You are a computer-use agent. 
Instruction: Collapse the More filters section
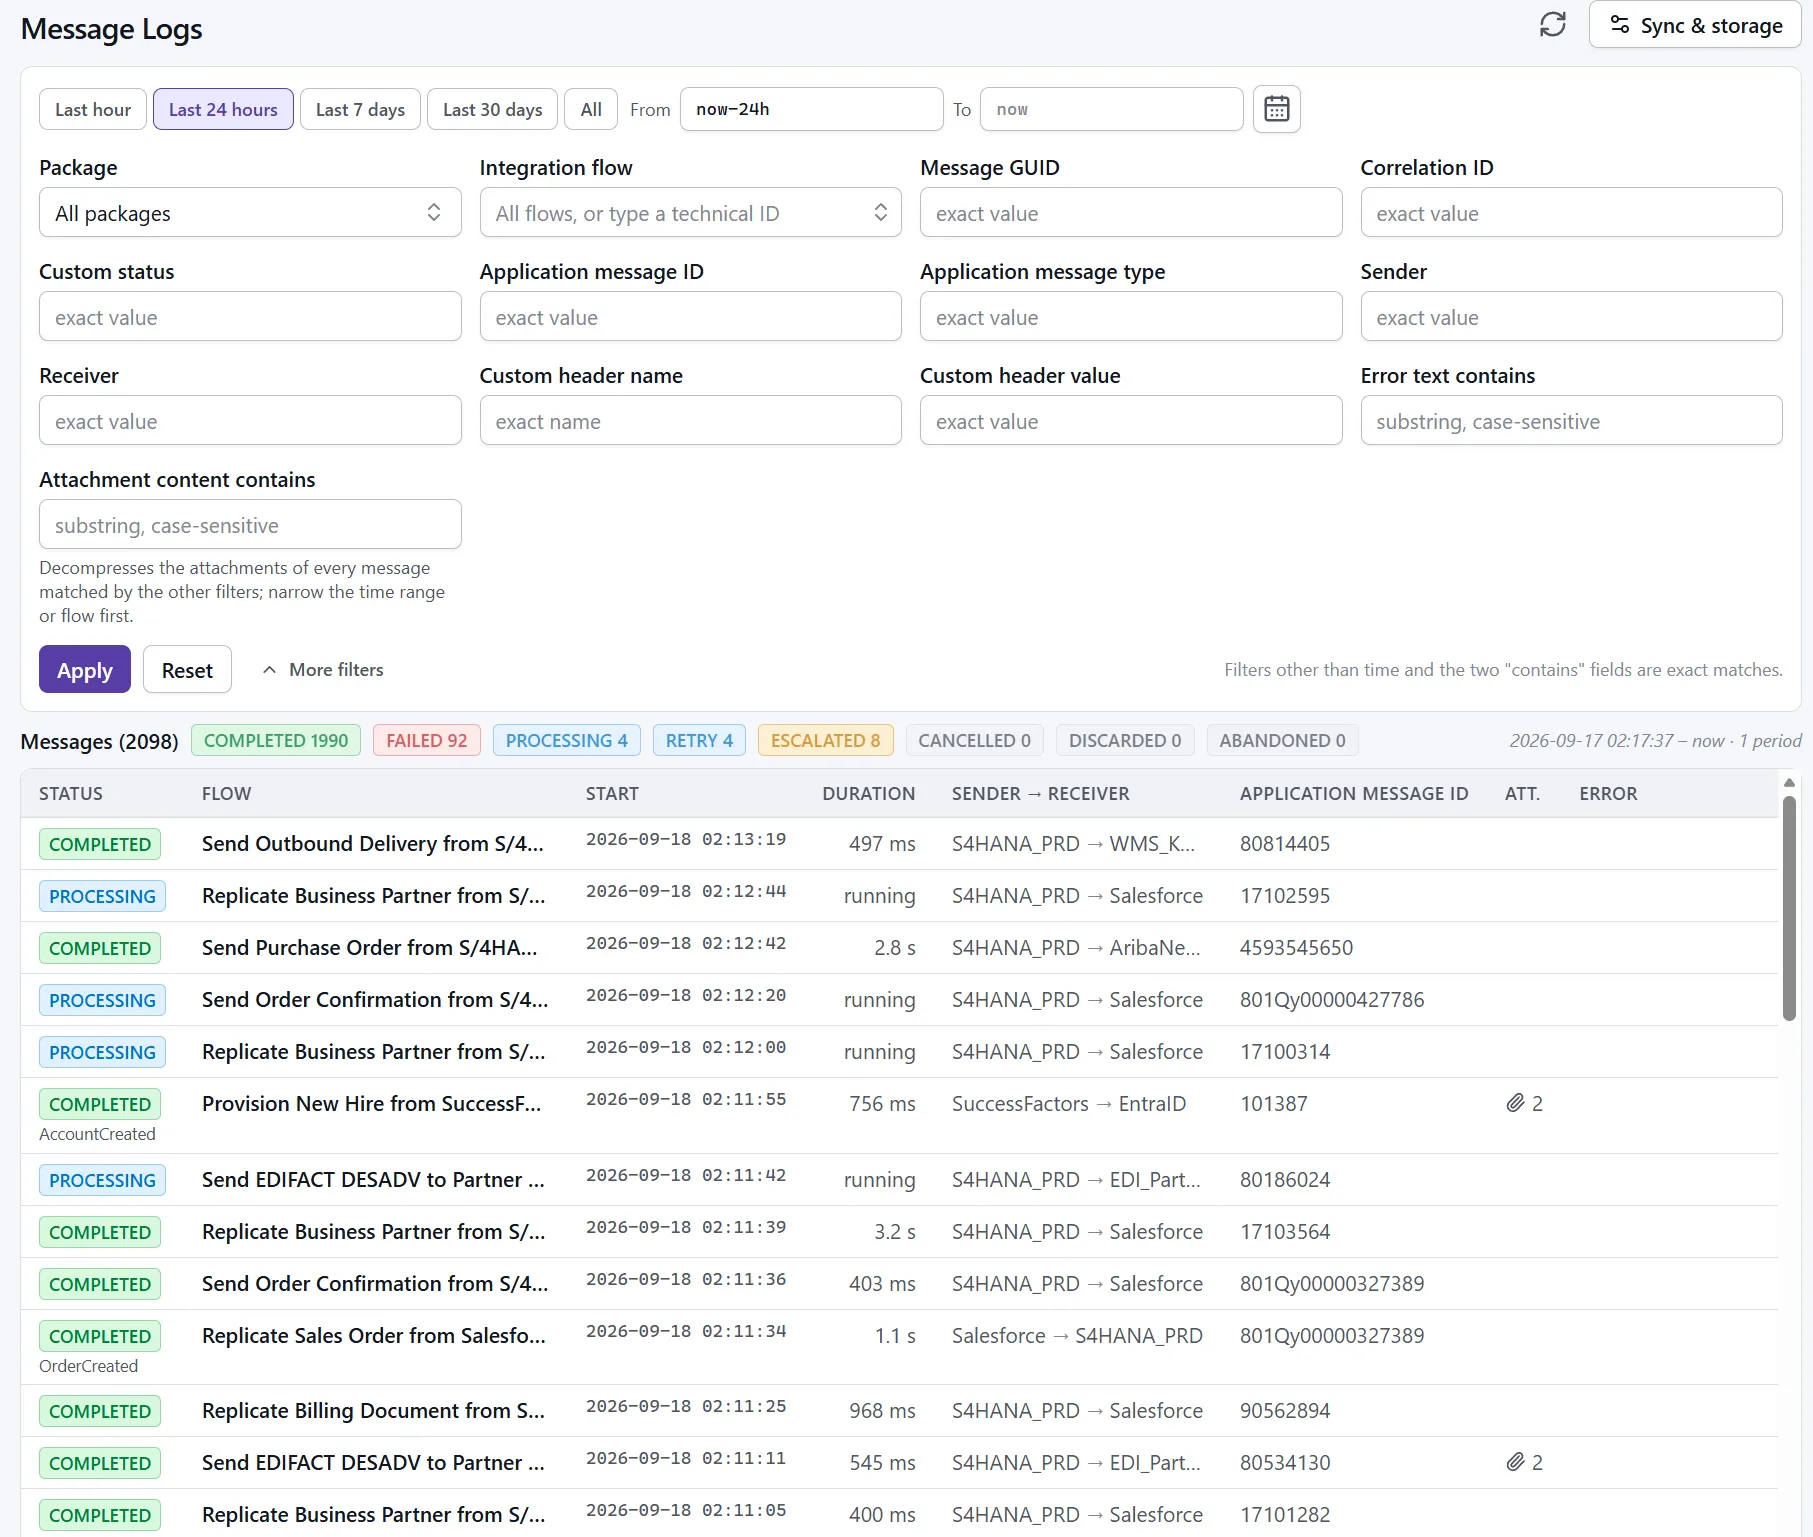323,669
